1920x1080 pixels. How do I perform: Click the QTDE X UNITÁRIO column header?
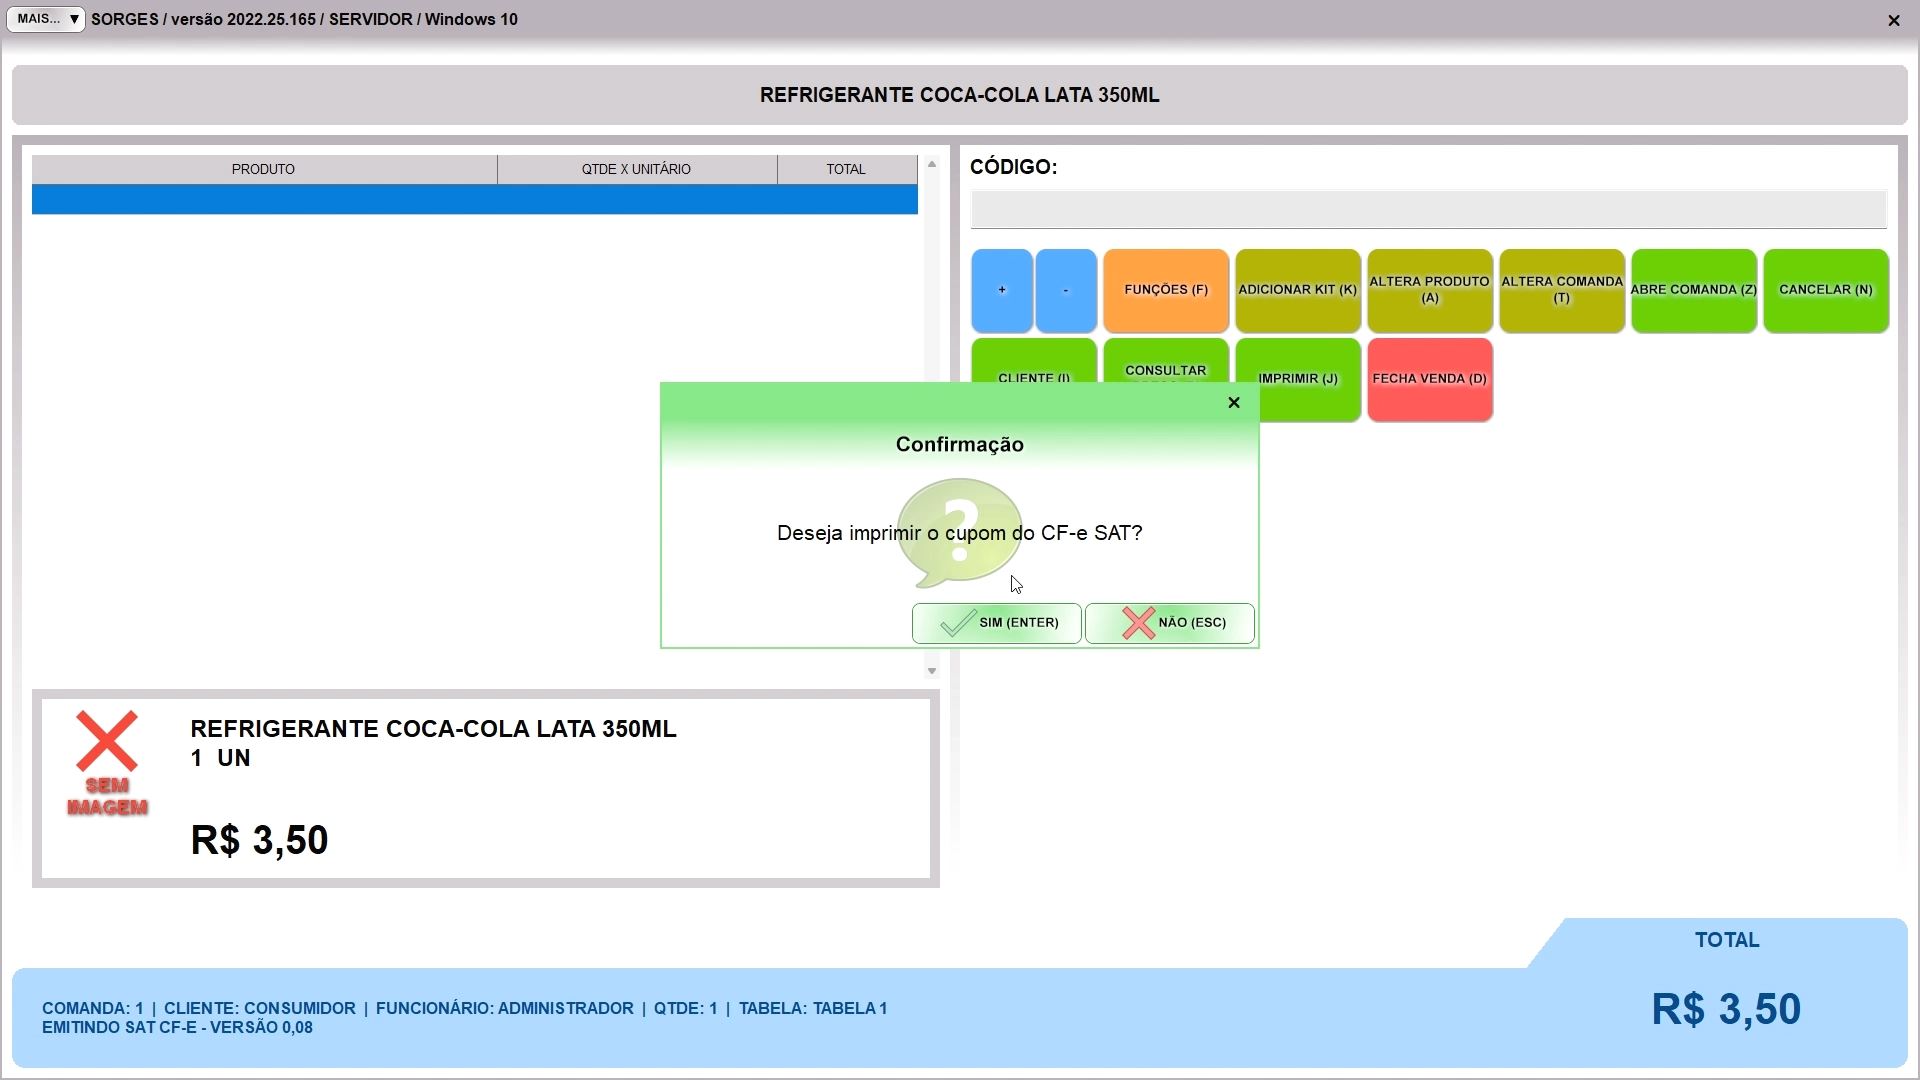click(x=636, y=169)
